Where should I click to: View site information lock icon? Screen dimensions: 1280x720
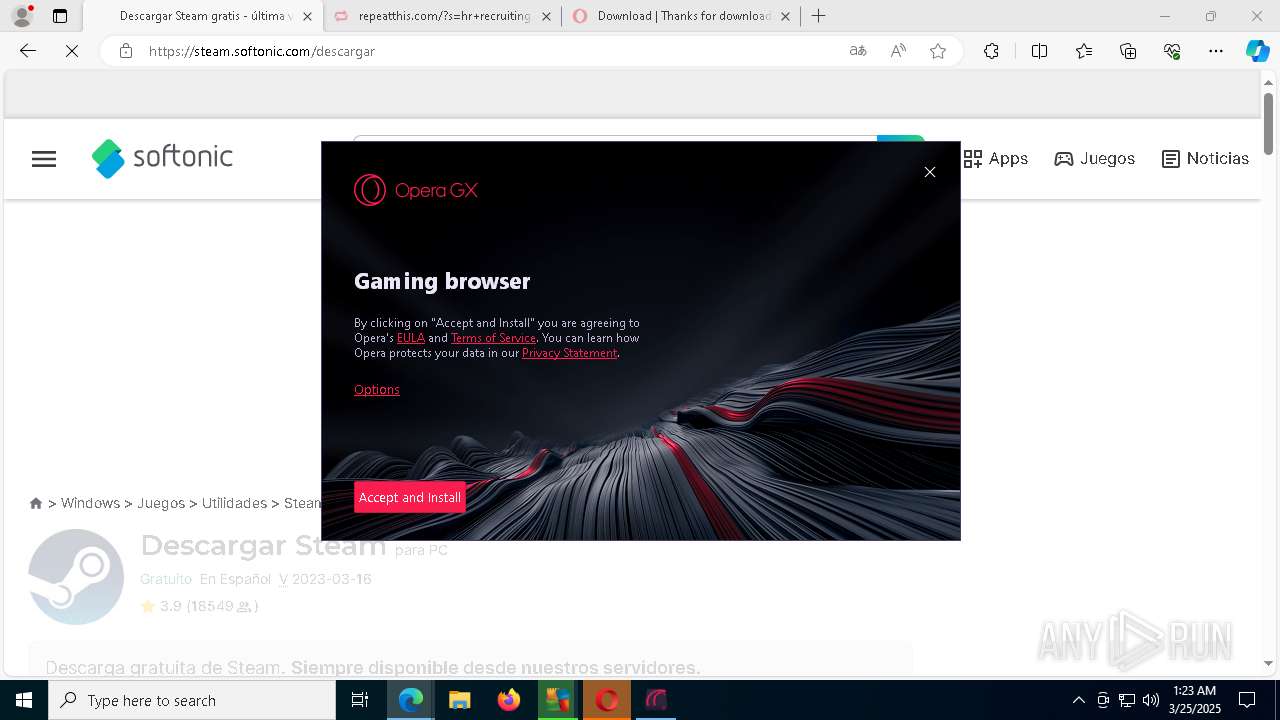click(126, 51)
